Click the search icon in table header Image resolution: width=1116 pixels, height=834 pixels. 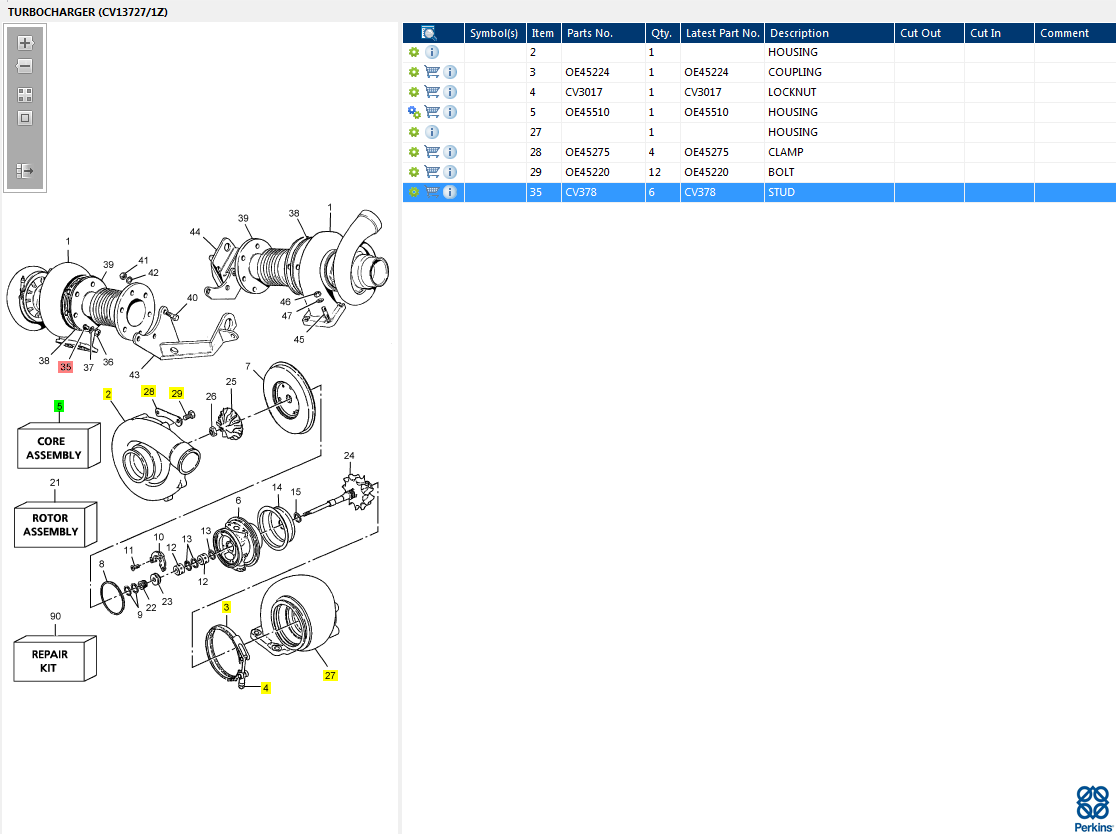point(428,33)
